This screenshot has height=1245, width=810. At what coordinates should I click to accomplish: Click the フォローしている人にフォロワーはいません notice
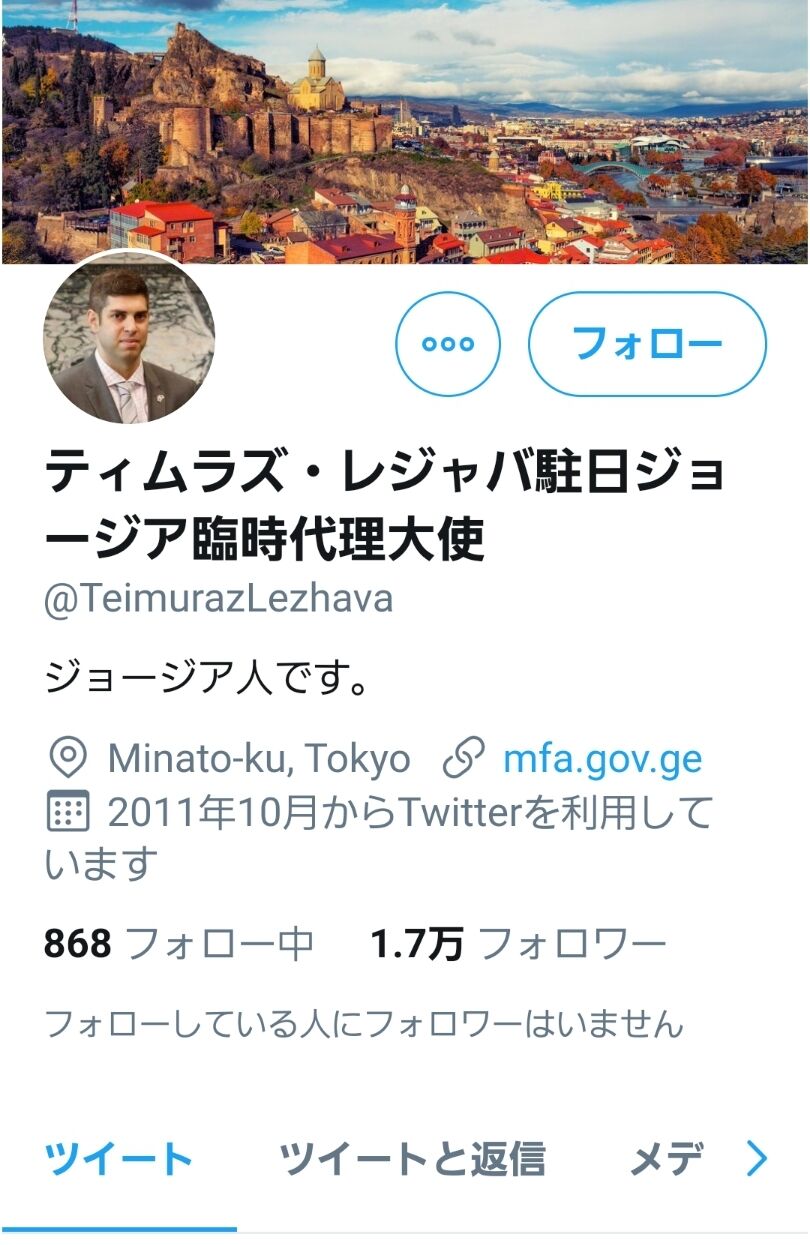[x=365, y=1023]
